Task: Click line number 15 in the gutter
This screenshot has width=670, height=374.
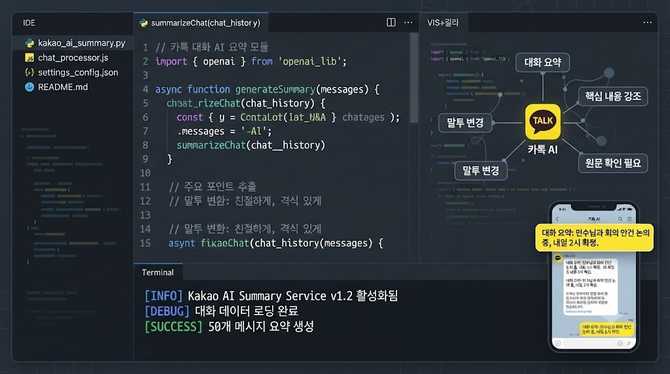Action: tap(145, 243)
